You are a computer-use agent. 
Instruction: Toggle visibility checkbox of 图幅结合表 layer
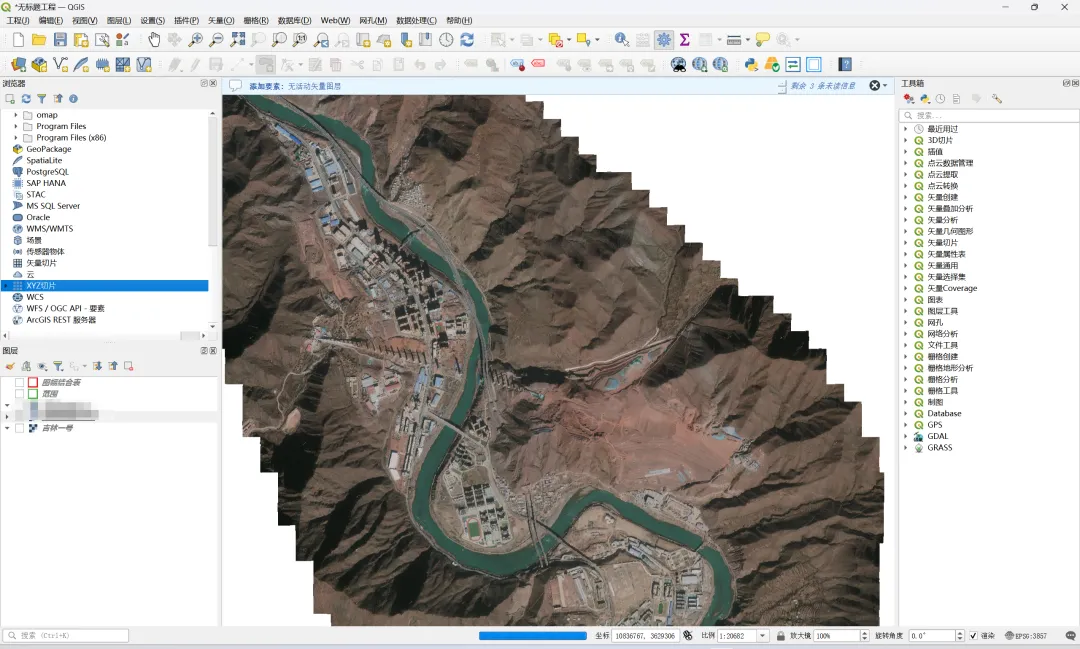[19, 382]
